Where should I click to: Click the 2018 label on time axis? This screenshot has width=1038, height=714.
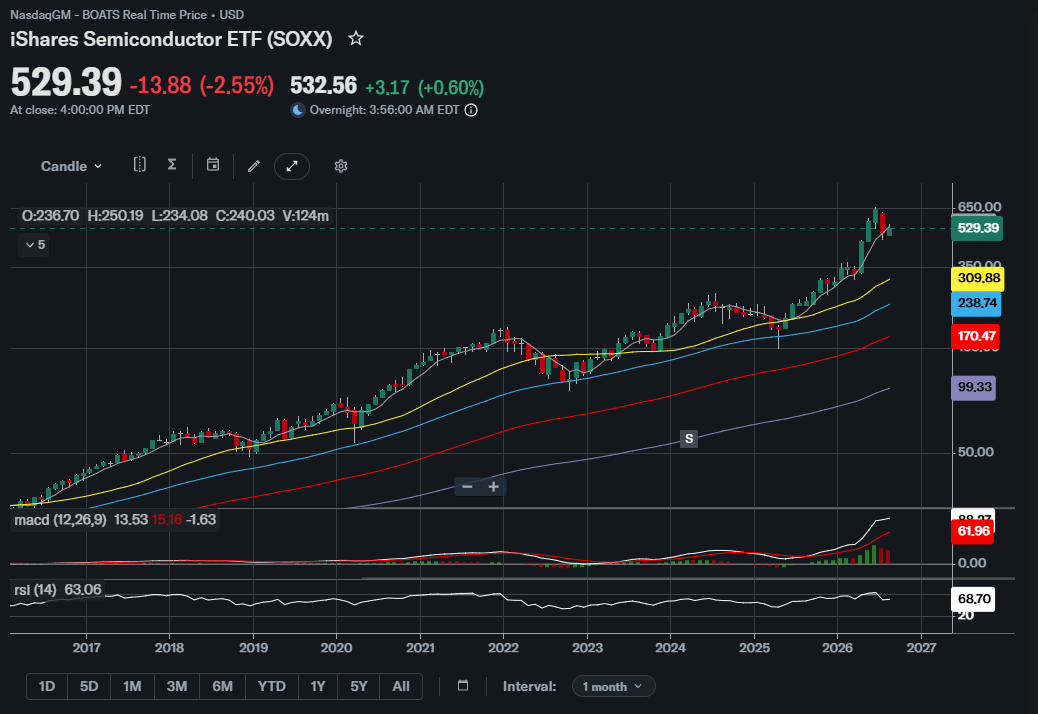coord(169,648)
